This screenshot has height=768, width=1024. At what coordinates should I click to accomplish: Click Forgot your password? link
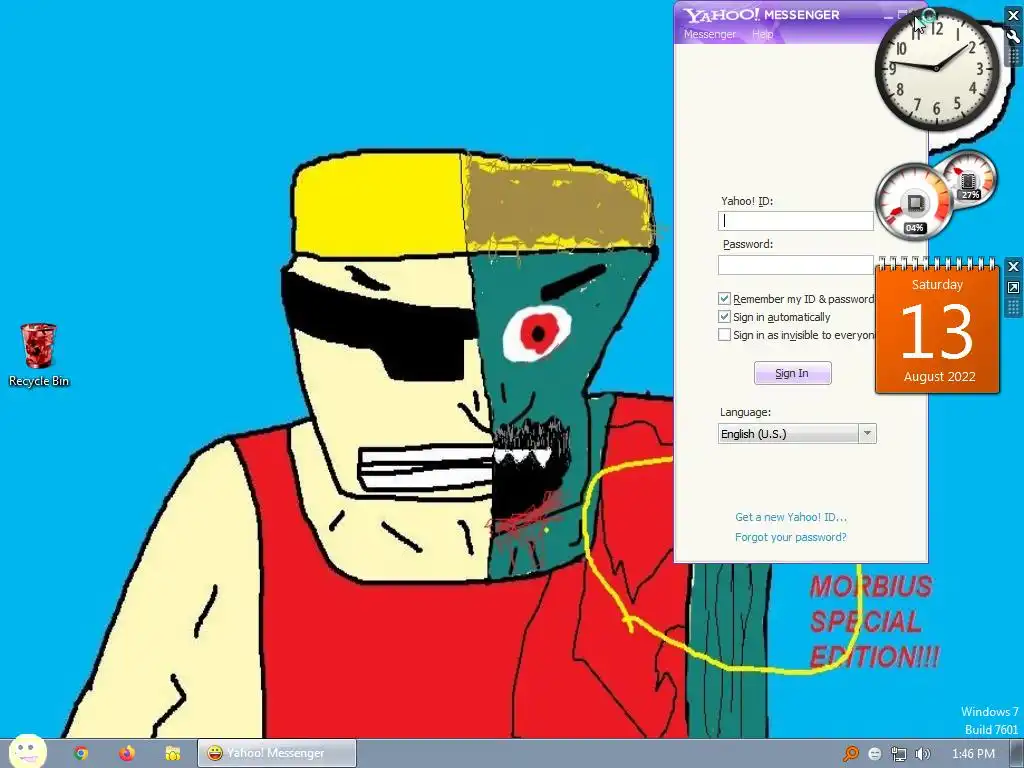point(790,537)
